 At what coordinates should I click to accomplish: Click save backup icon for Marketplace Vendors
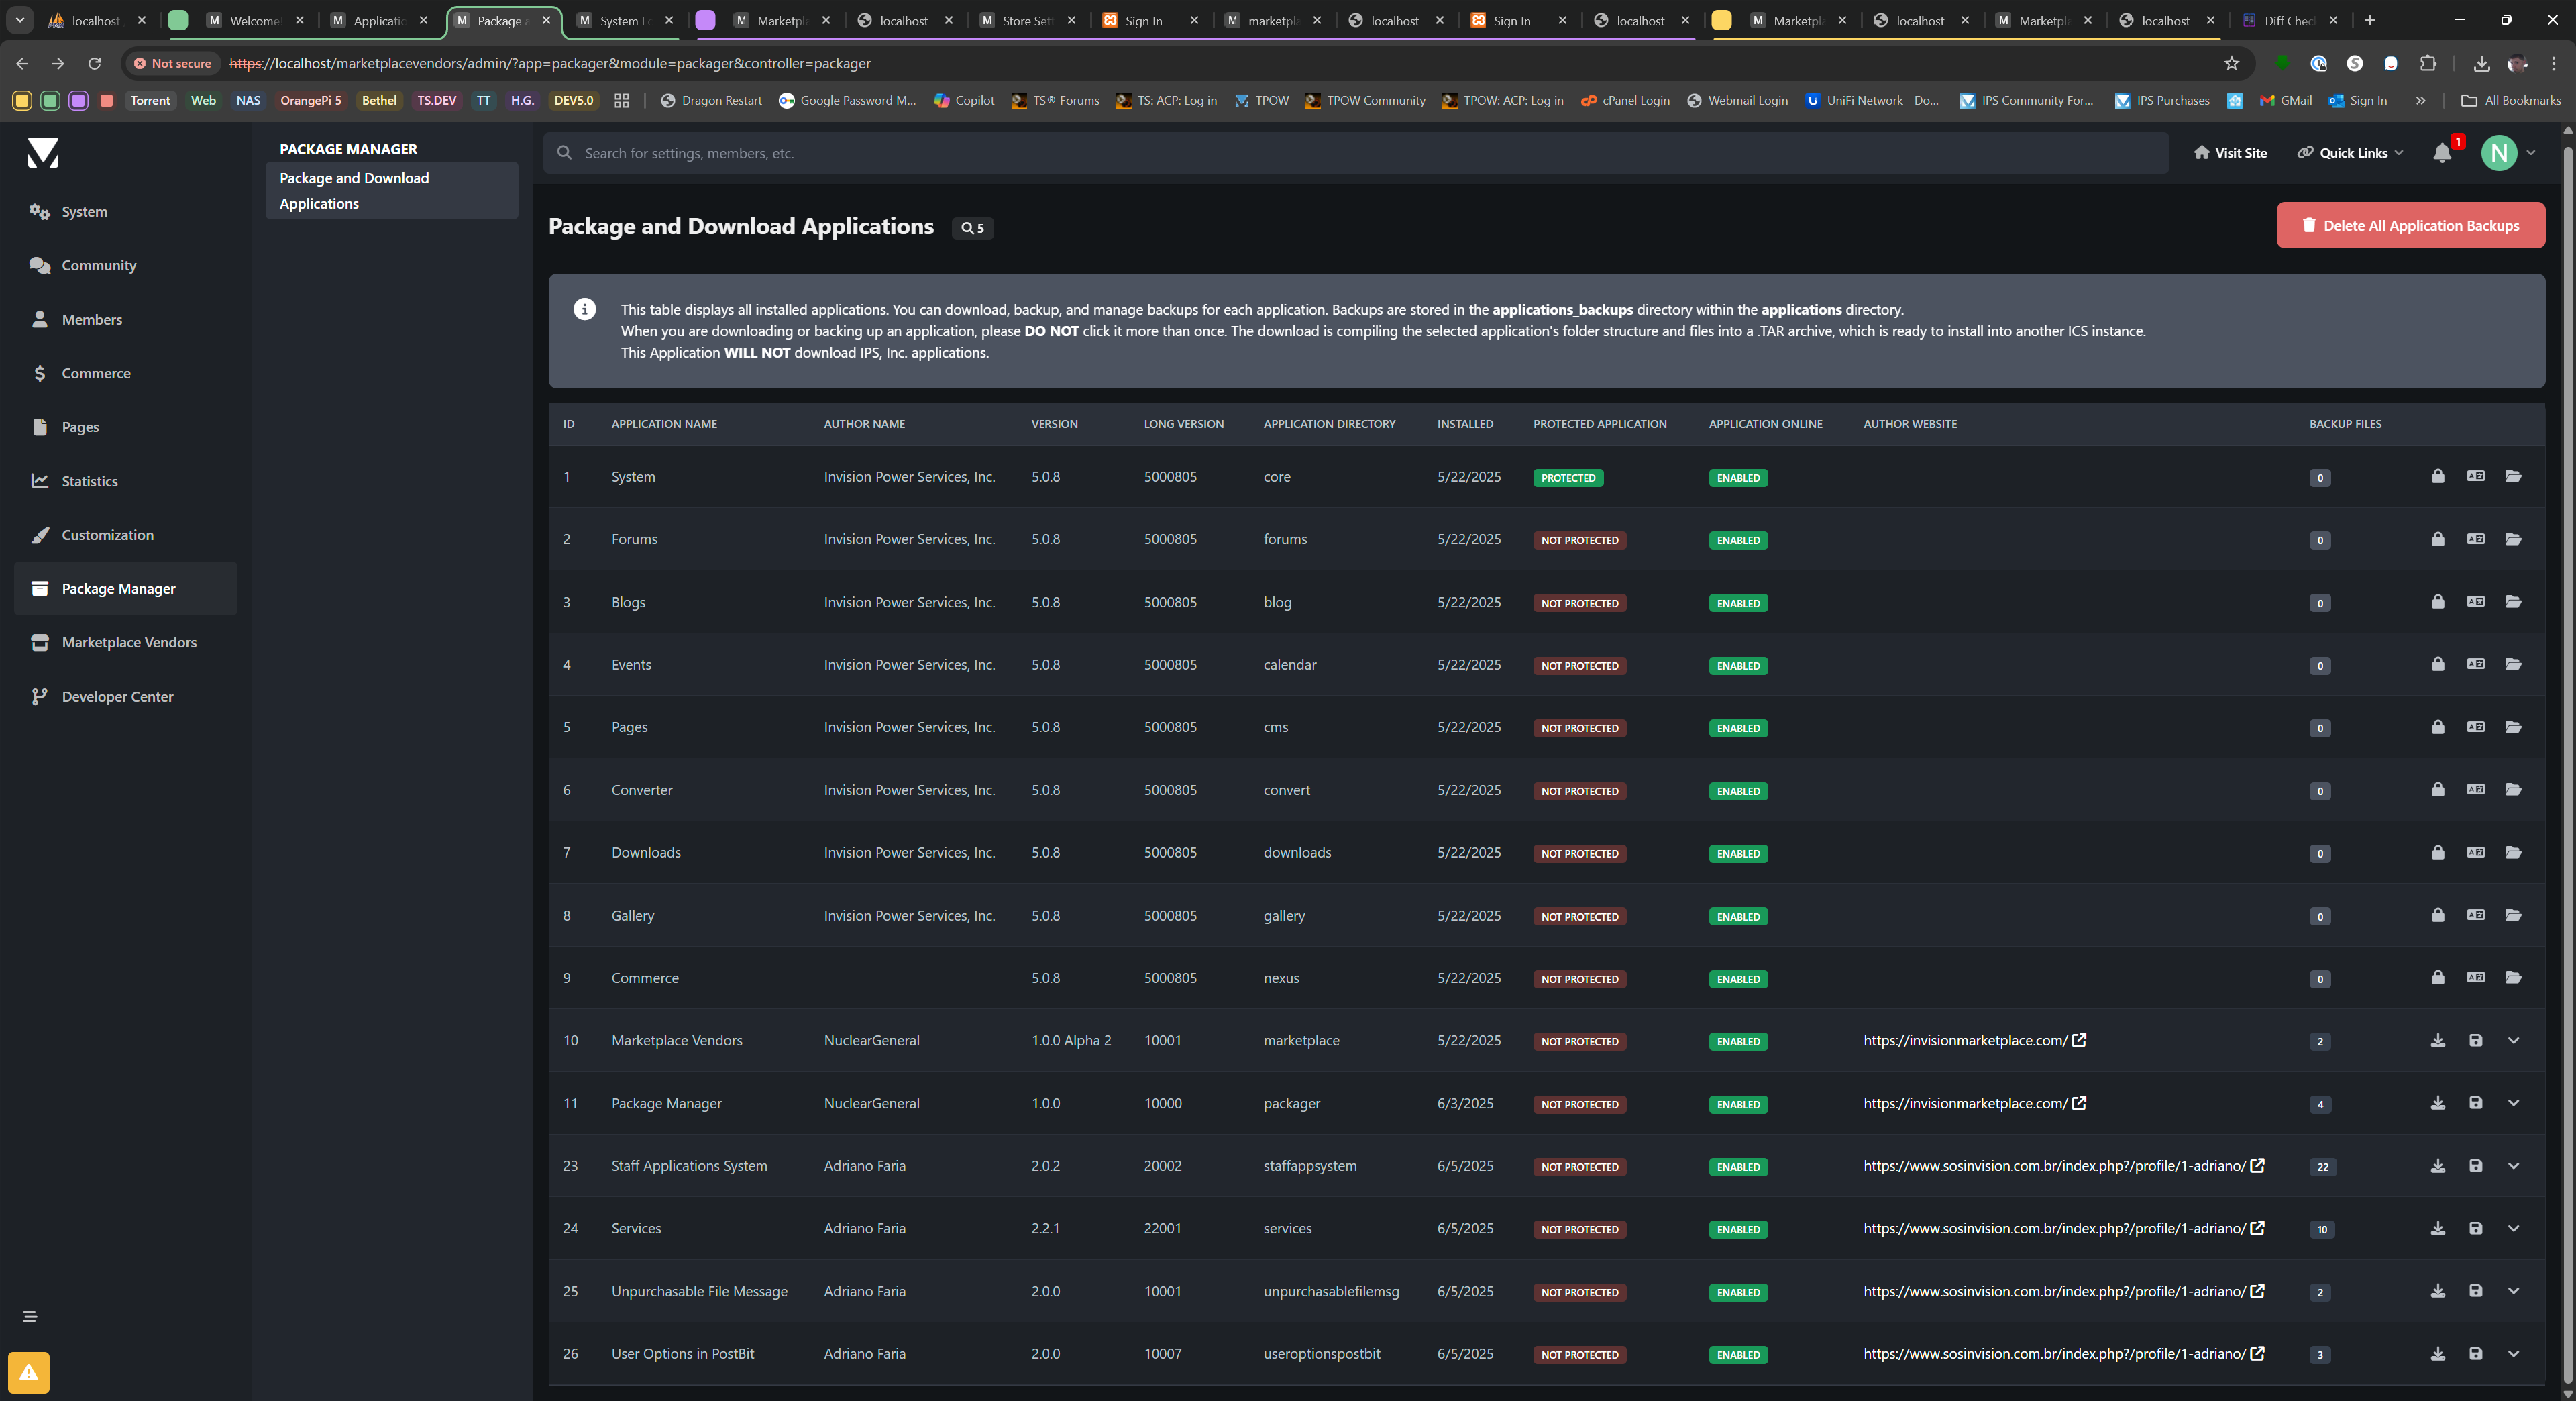pyautogui.click(x=2476, y=1041)
